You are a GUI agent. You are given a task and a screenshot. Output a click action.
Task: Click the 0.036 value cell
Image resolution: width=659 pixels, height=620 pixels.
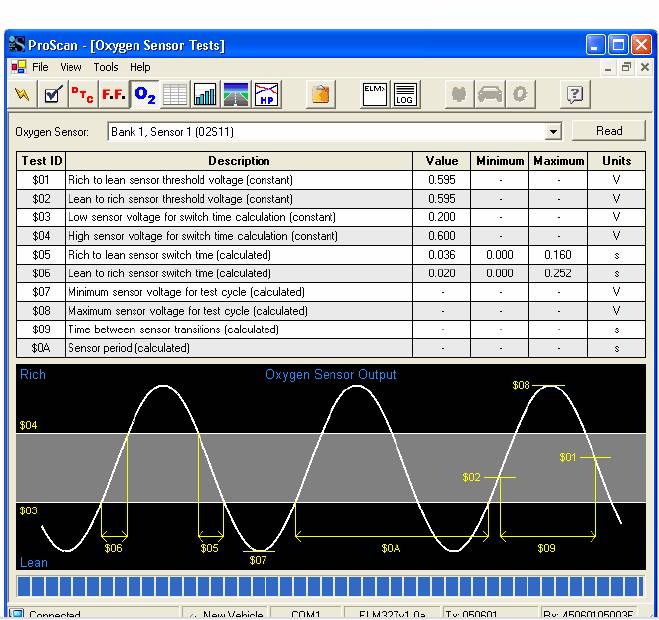pyautogui.click(x=442, y=255)
